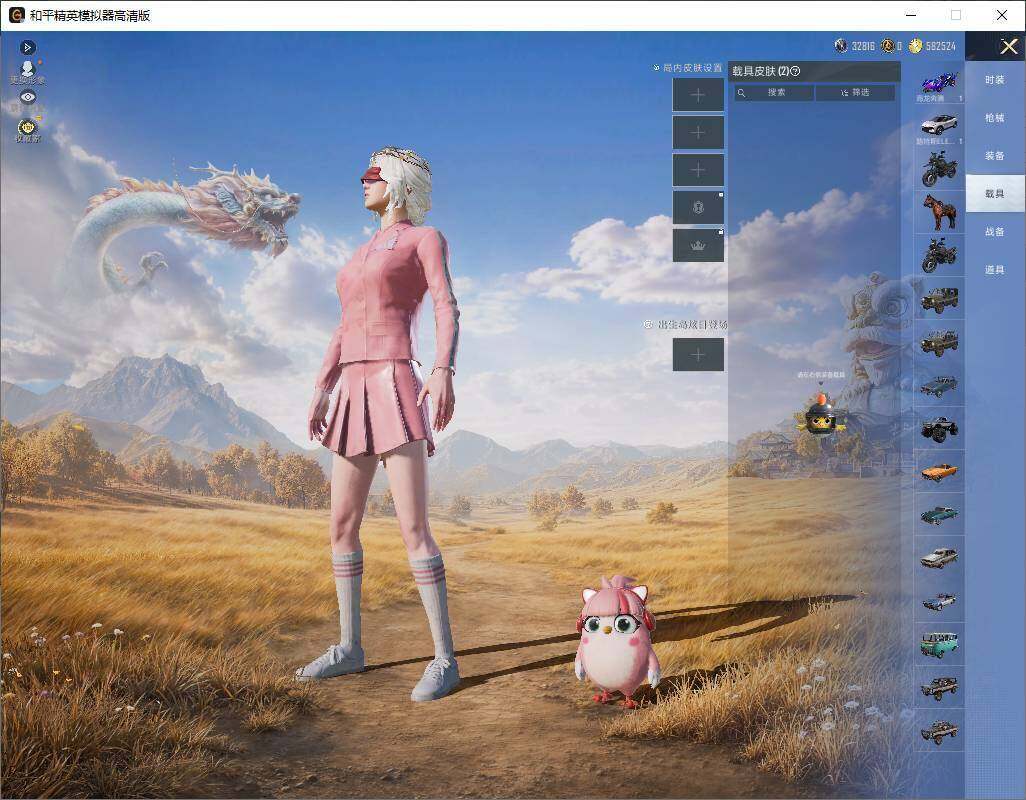The image size is (1026, 800).
Task: Open the 道具 items tab
Action: [x=995, y=270]
